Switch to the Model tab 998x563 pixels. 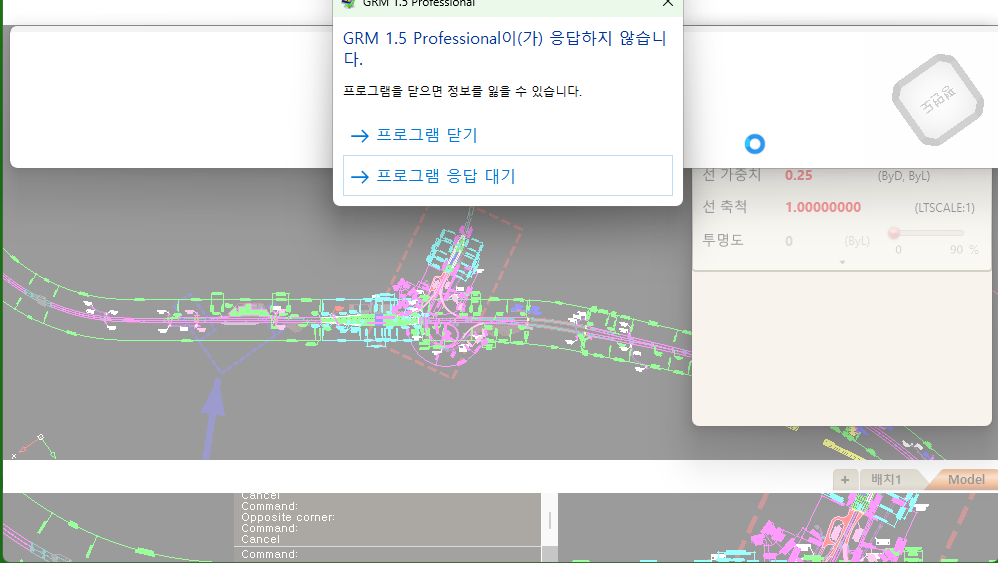click(965, 480)
